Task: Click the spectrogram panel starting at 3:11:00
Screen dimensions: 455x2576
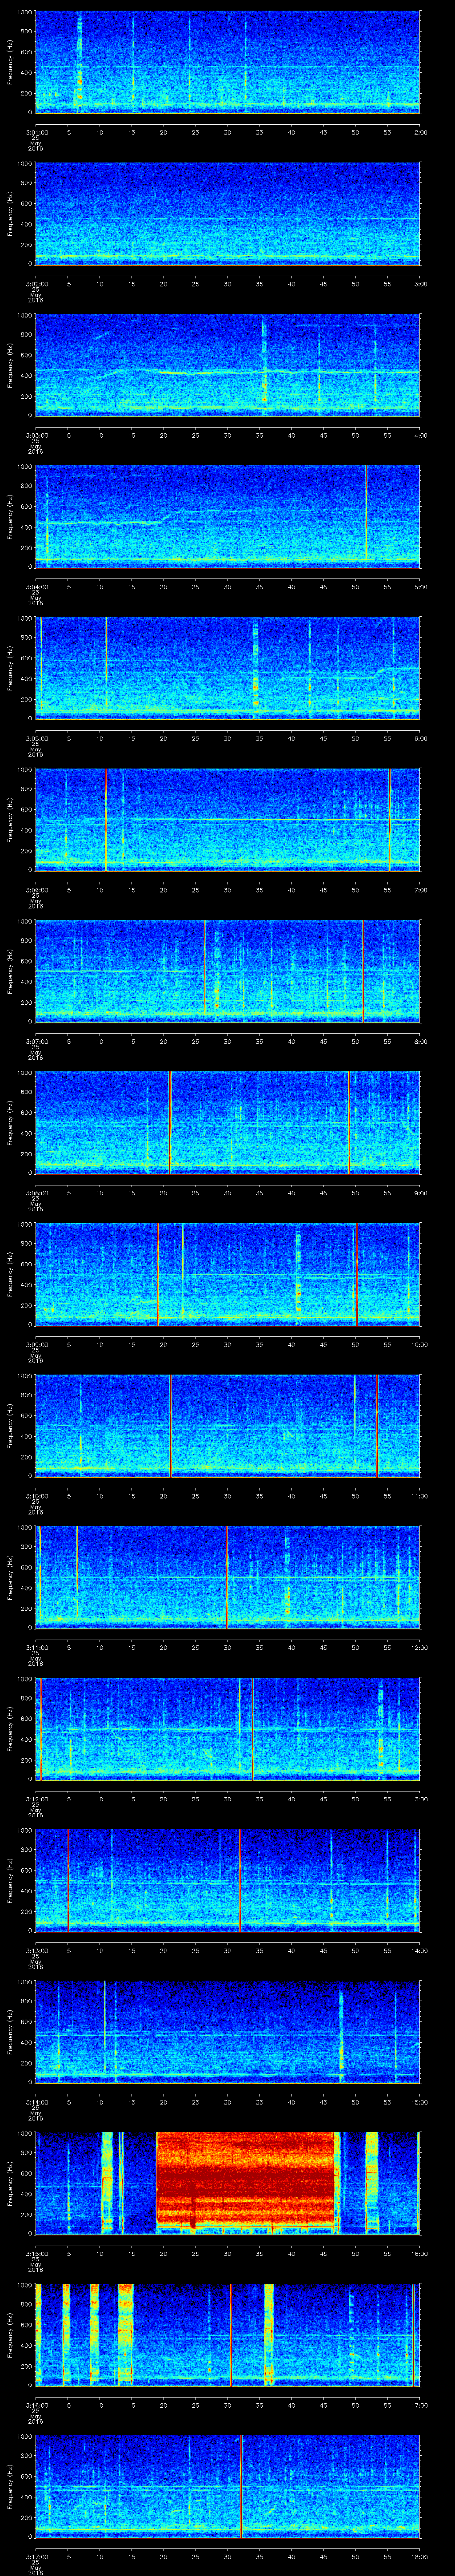Action: [x=228, y=1577]
